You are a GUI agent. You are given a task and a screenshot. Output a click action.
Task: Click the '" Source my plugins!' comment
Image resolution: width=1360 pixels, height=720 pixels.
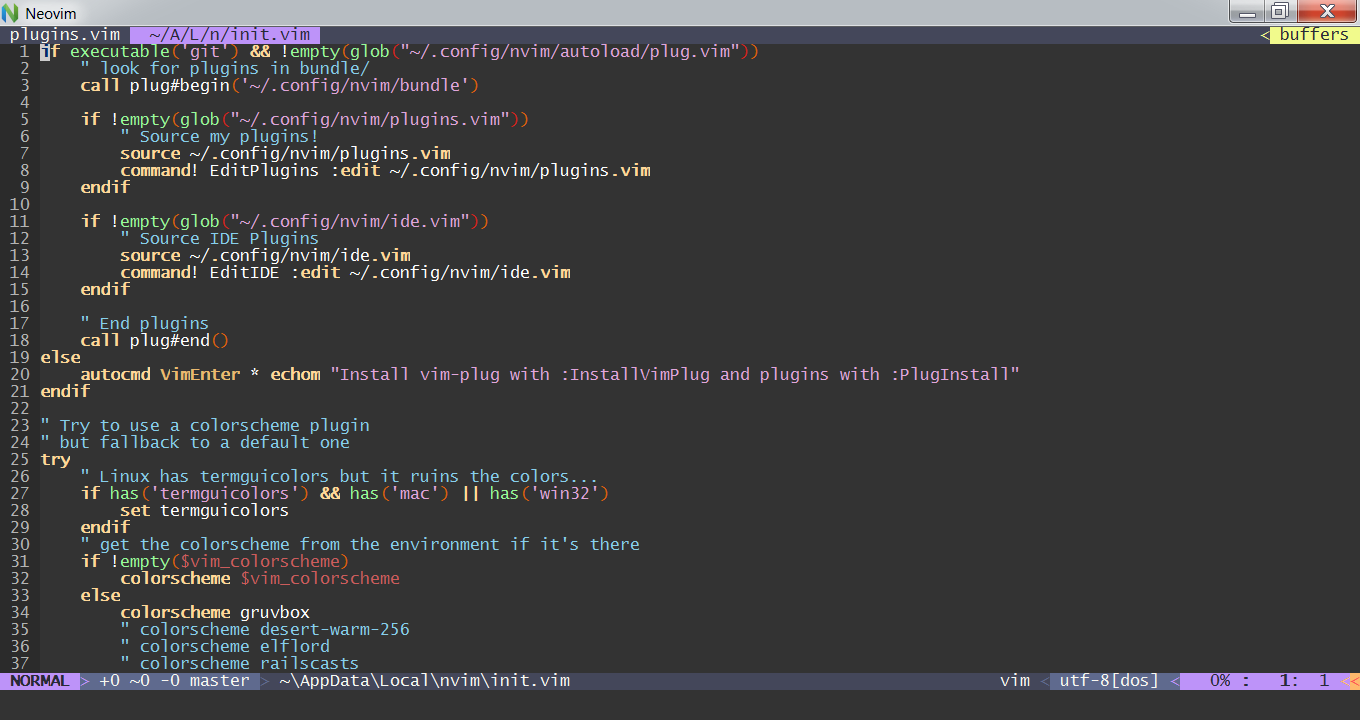click(x=220, y=136)
